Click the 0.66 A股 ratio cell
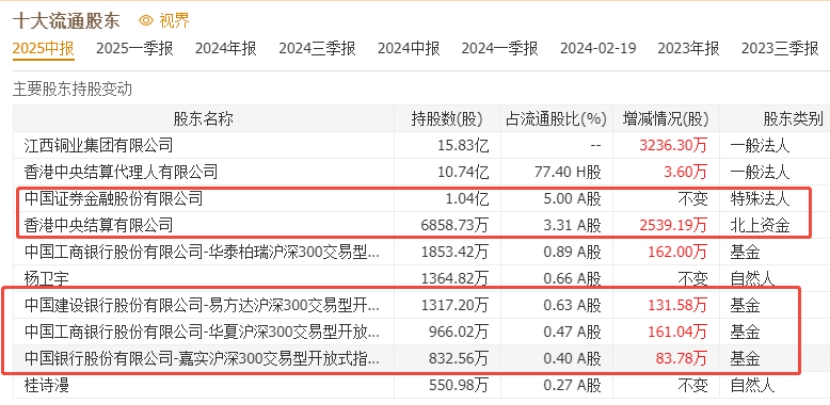 coord(572,278)
